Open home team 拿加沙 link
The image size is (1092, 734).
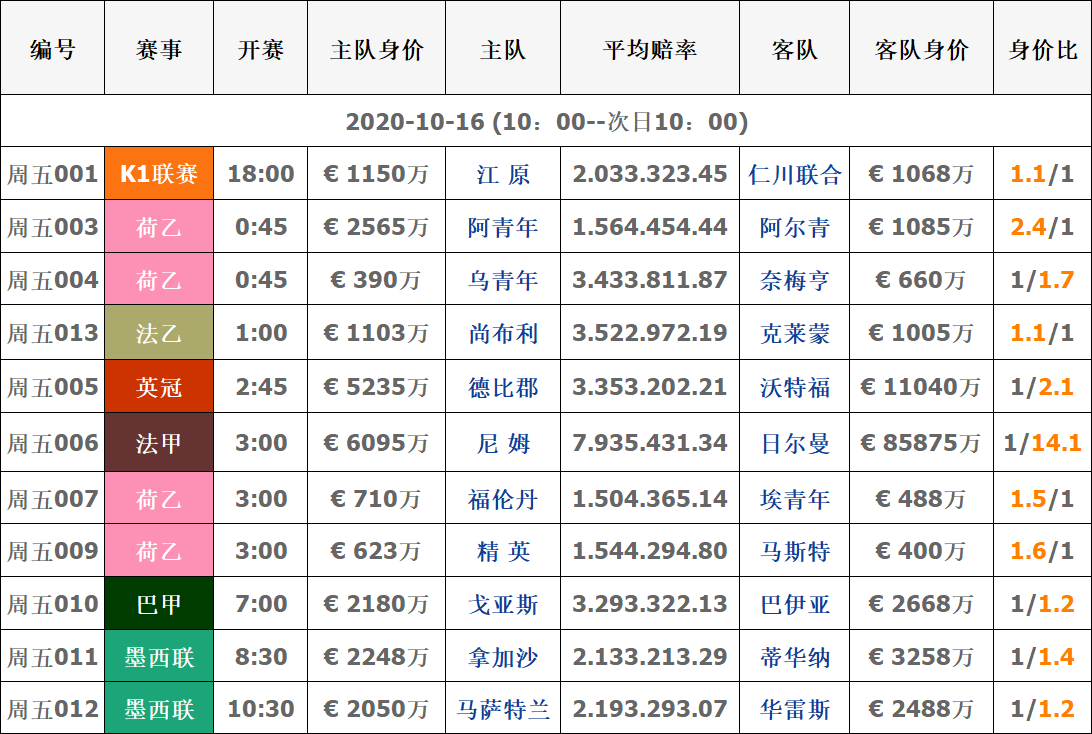click(x=503, y=657)
